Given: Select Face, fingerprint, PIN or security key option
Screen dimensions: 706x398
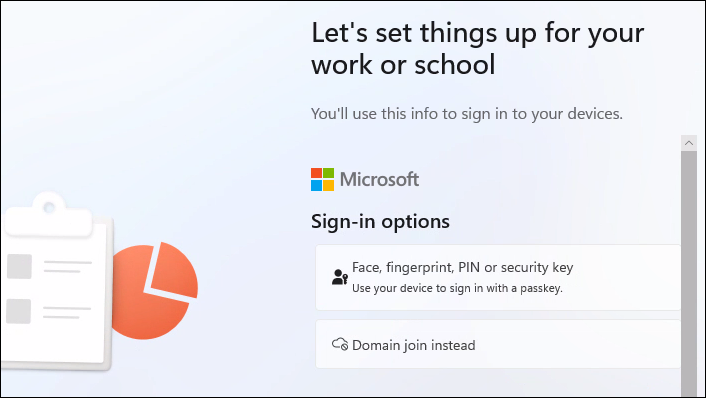Looking at the screenshot, I should click(x=498, y=277).
